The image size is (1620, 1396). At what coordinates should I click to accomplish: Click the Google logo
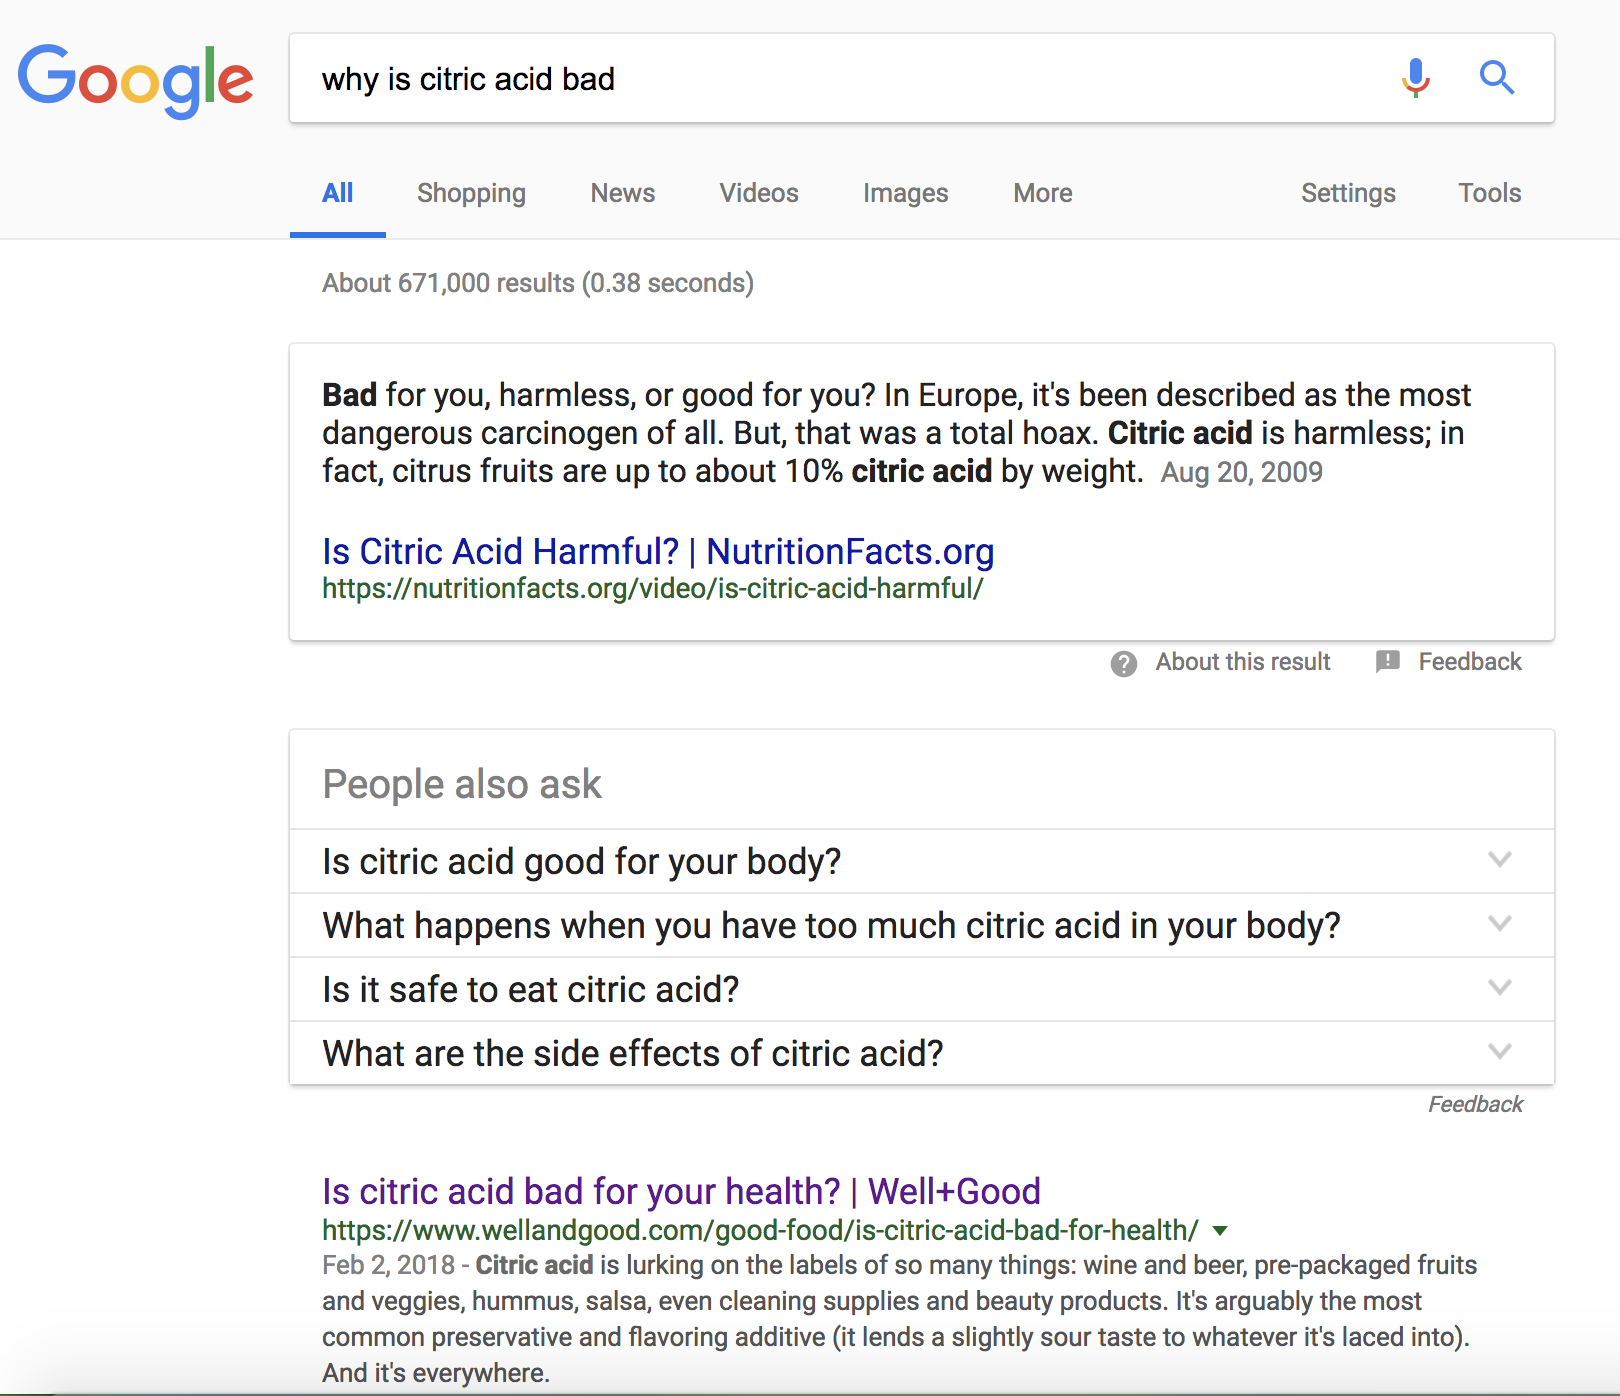136,80
